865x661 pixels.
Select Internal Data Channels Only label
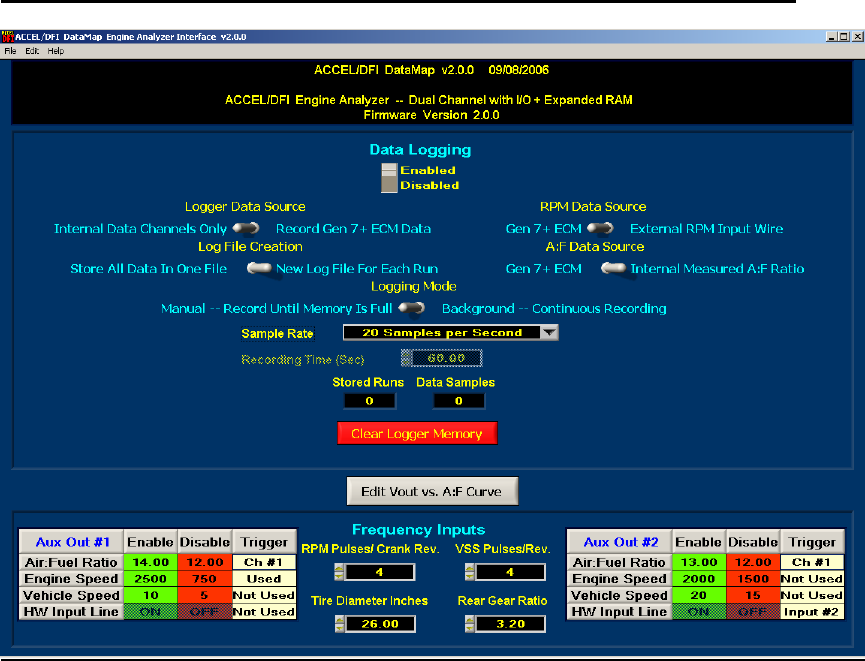click(x=140, y=228)
